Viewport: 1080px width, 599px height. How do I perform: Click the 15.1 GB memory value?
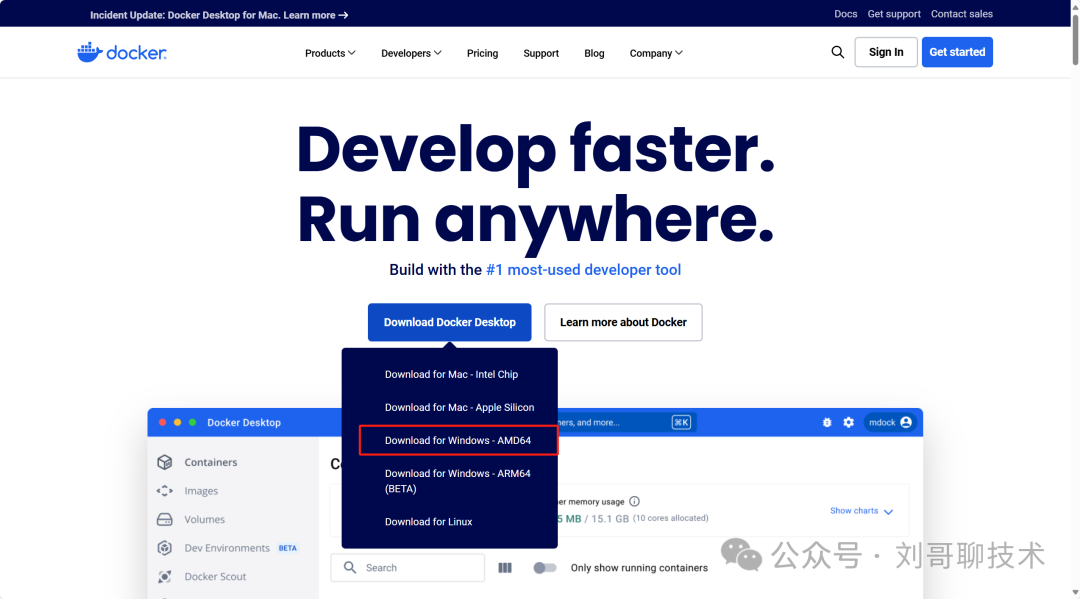(x=610, y=518)
